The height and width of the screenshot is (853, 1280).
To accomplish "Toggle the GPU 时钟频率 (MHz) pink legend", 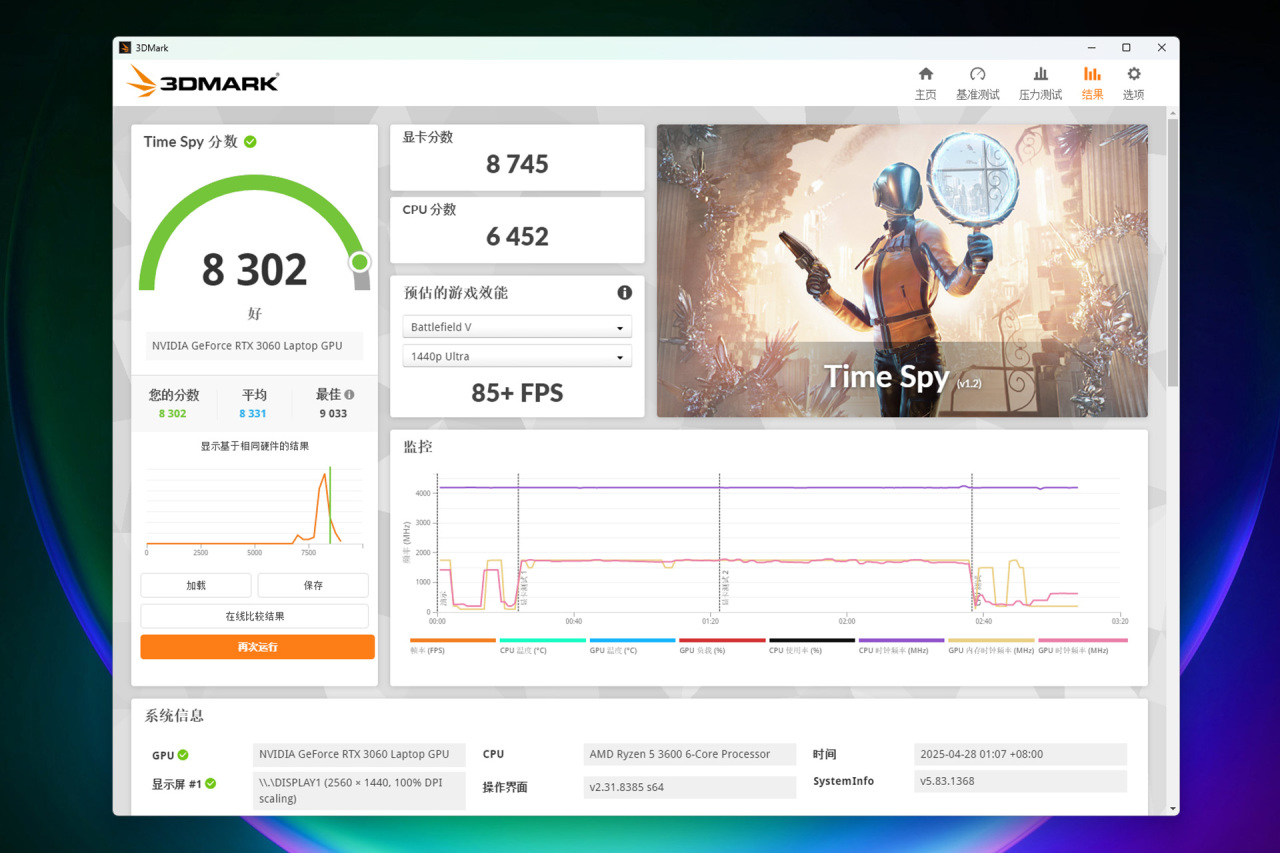I will 1082,646.
